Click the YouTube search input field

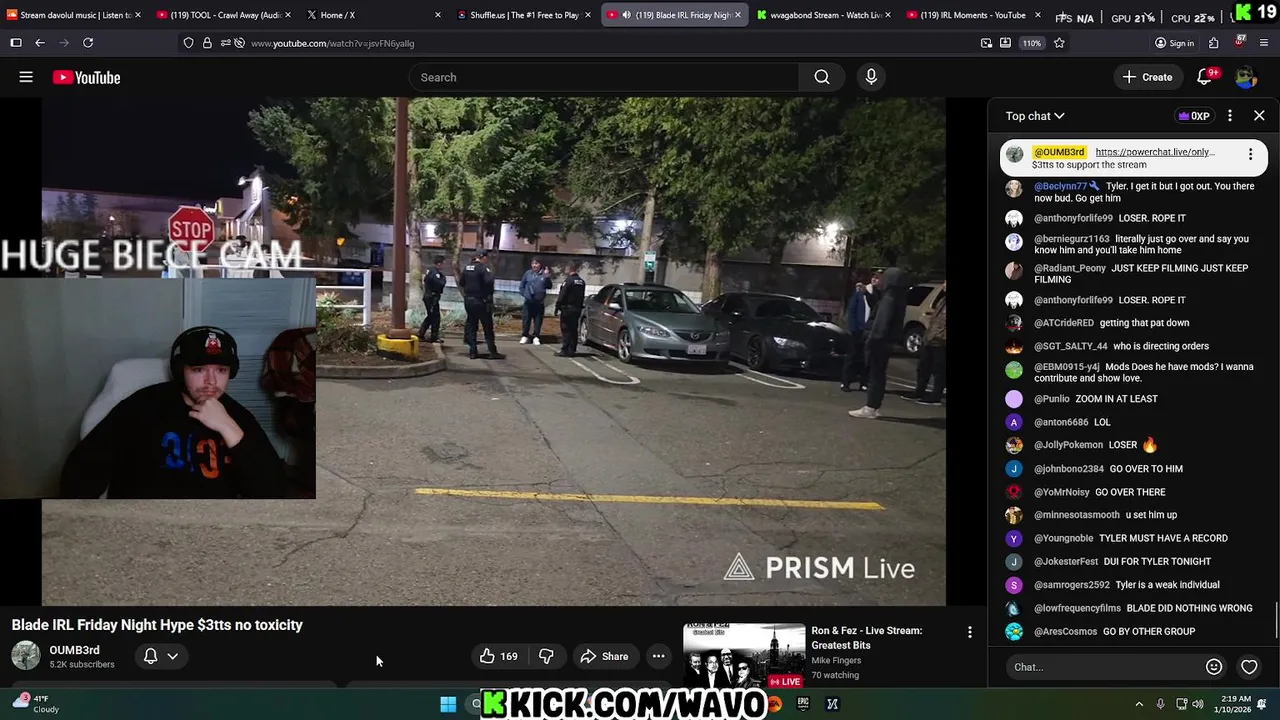604,77
